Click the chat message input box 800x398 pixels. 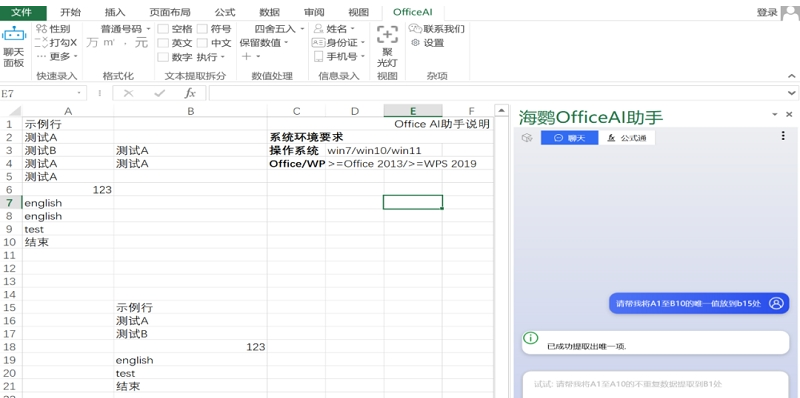[656, 384]
